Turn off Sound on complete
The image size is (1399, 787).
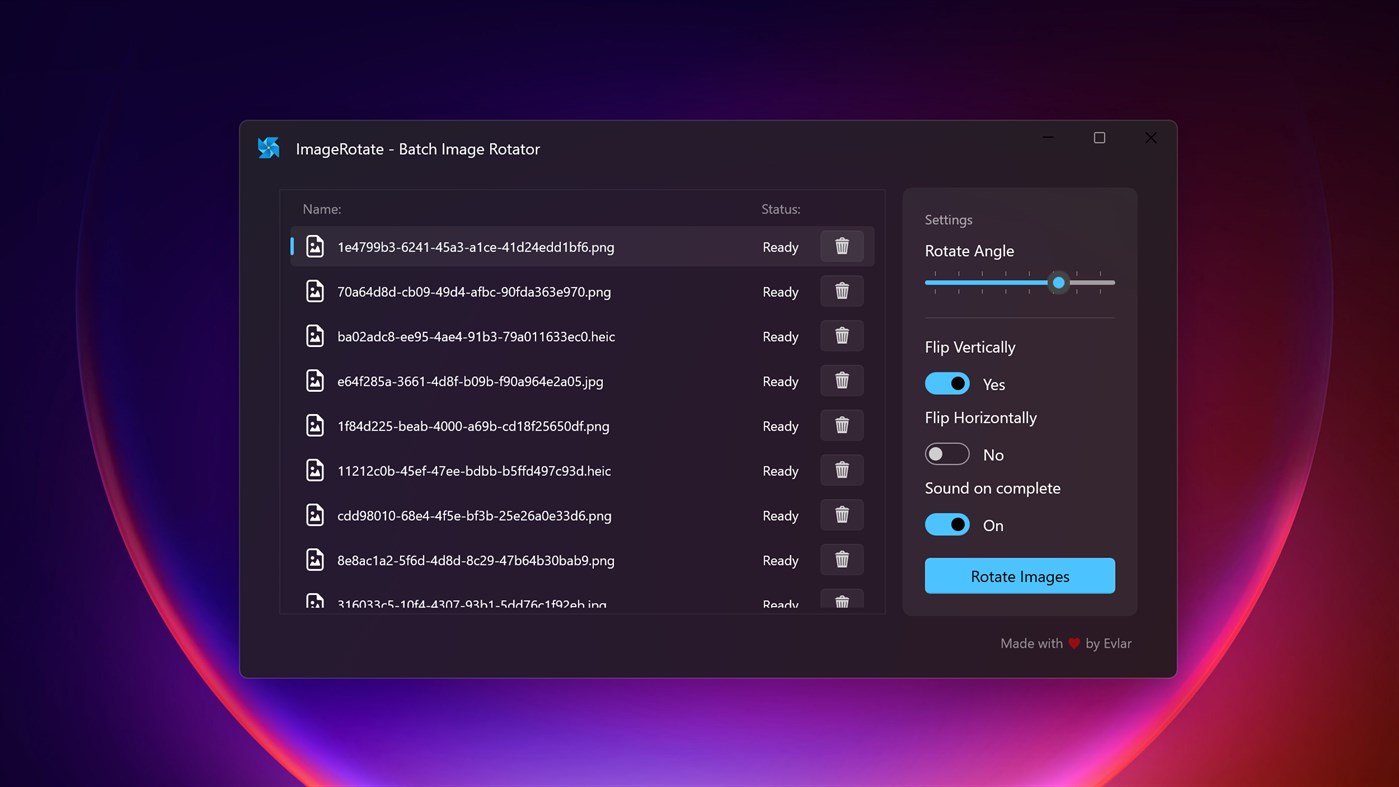pos(946,524)
